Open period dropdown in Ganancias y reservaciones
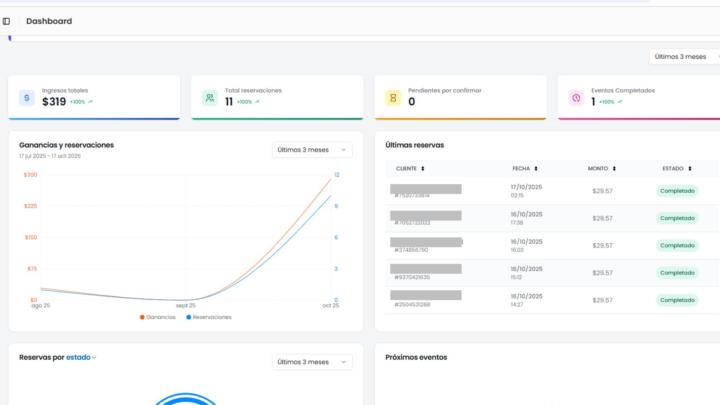This screenshot has width=720, height=405. (x=312, y=150)
